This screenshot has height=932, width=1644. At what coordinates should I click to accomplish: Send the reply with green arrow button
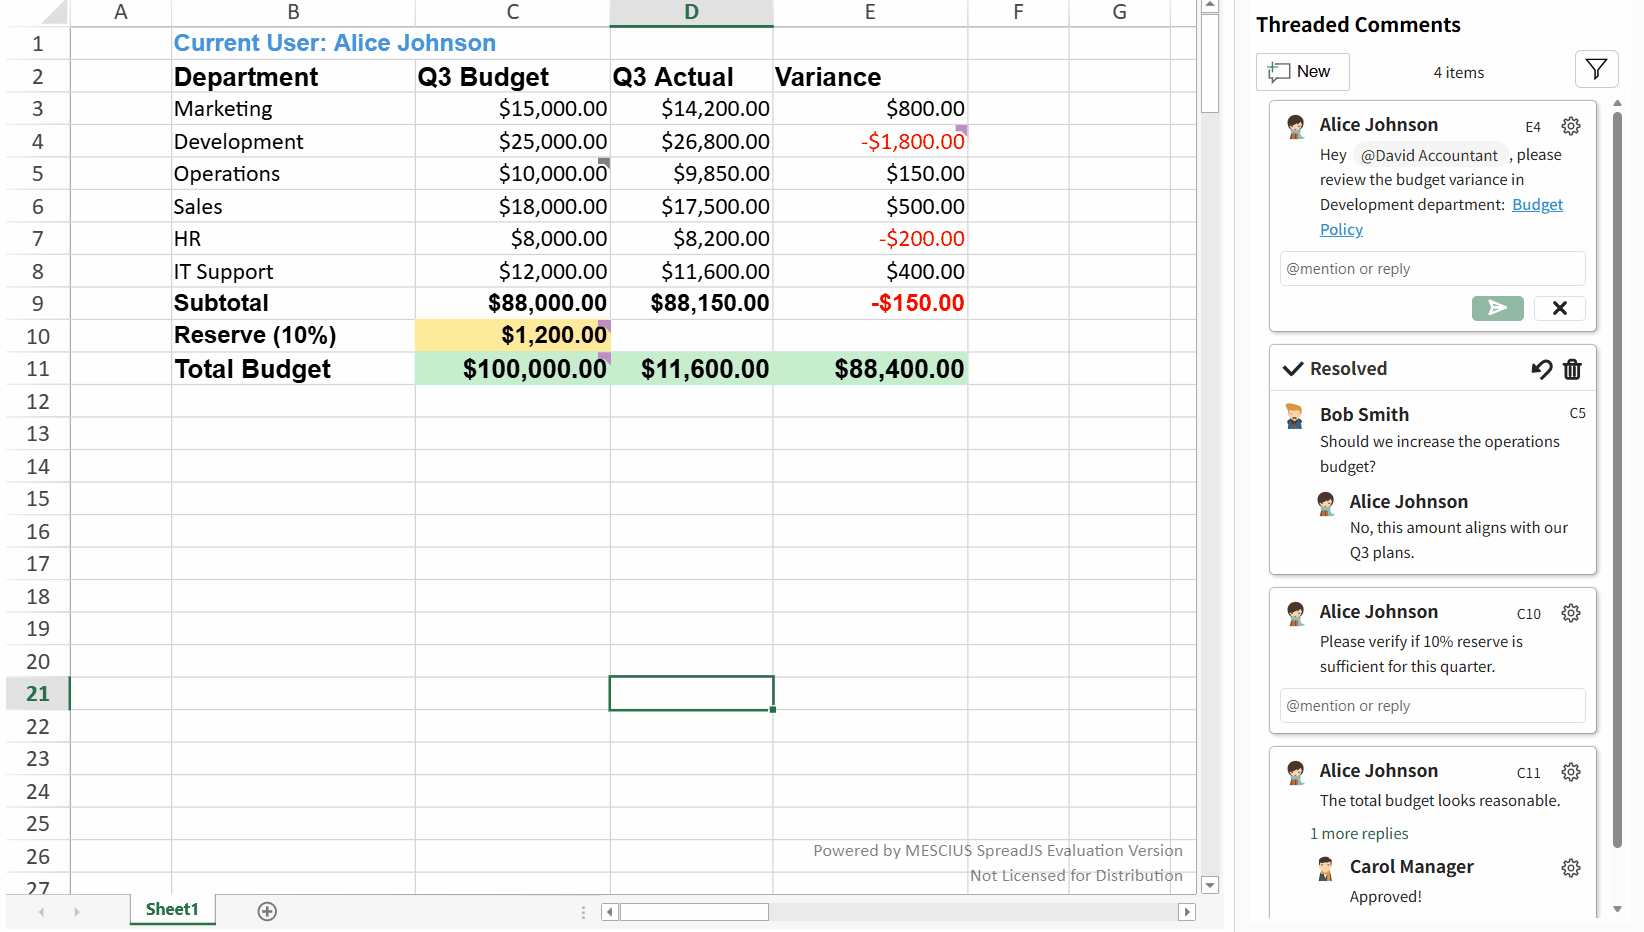(x=1497, y=308)
